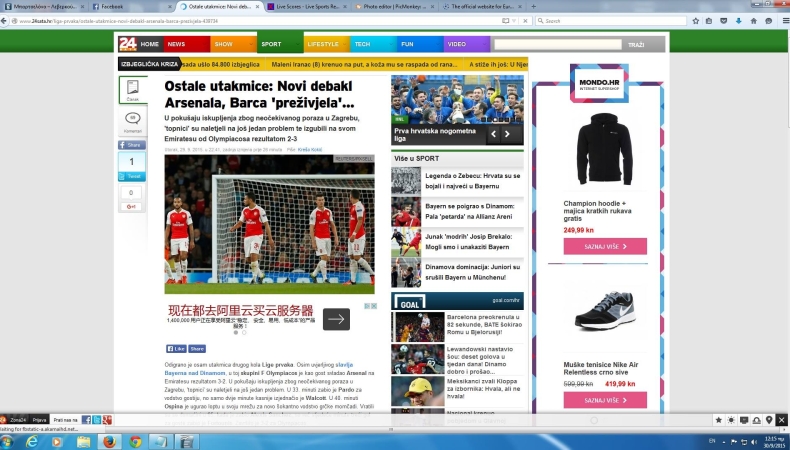Click the article comments speech bubble icon

[133, 118]
